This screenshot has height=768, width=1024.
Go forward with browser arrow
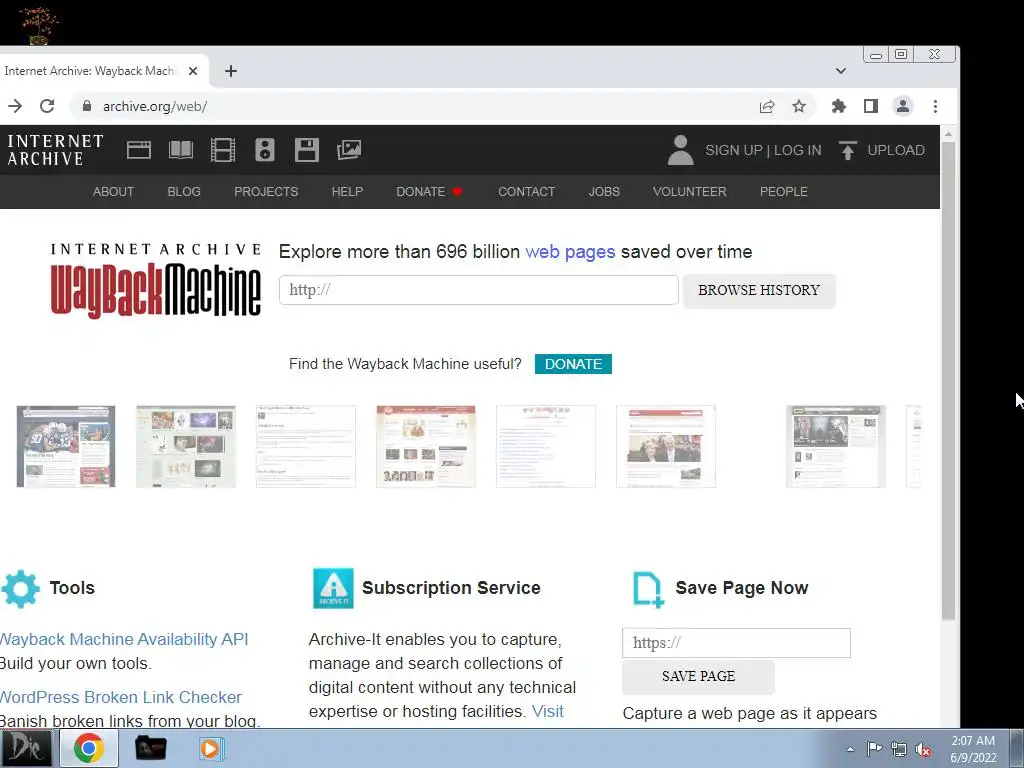tap(15, 106)
